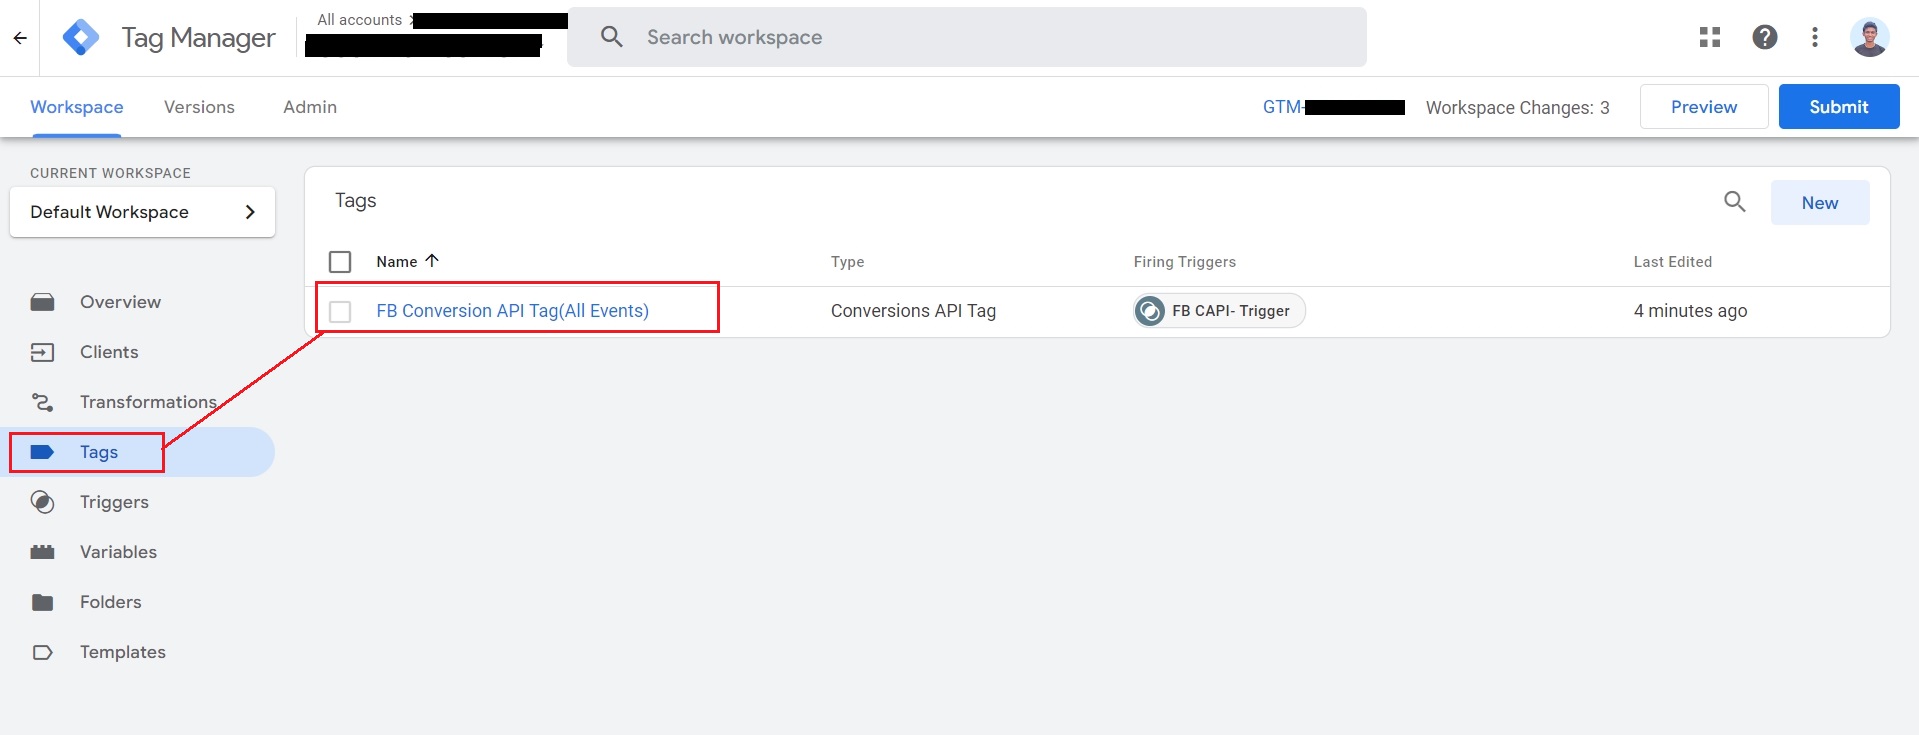1919x735 pixels.
Task: Click the Preview button
Action: click(1704, 107)
